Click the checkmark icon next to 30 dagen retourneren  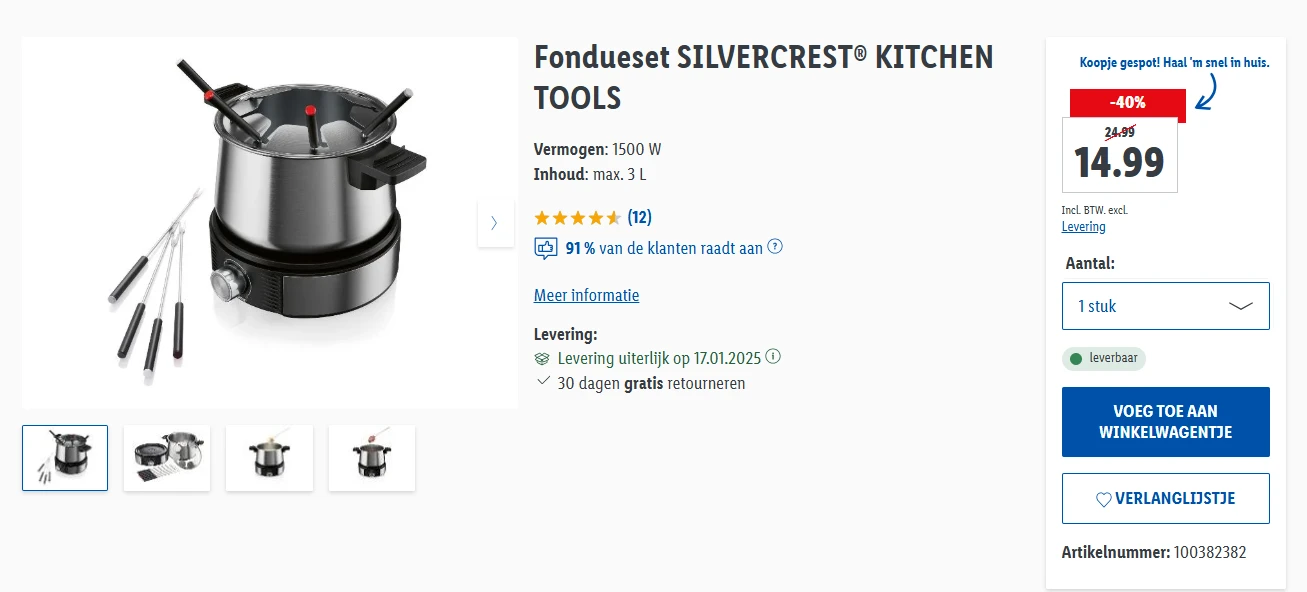541,383
